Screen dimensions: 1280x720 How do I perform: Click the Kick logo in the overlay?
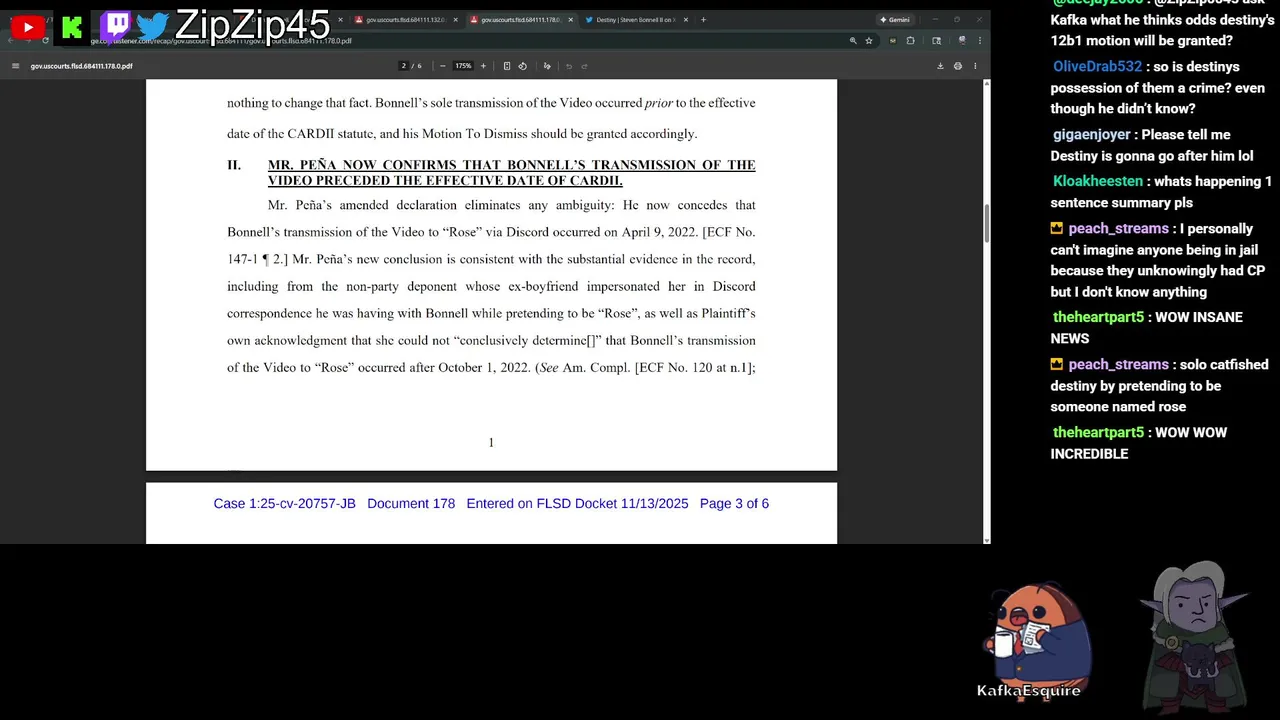point(72,28)
